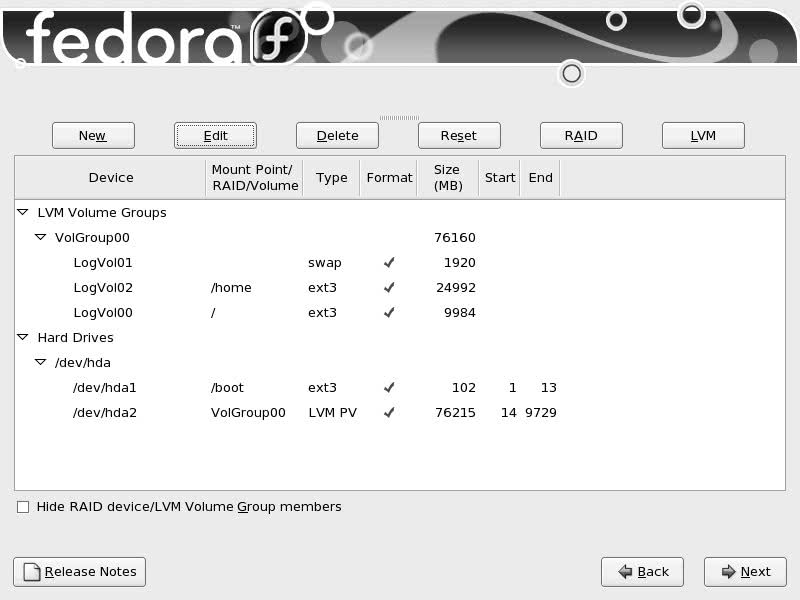Go Back to the previous step
Image resolution: width=800 pixels, height=600 pixels.
[642, 572]
